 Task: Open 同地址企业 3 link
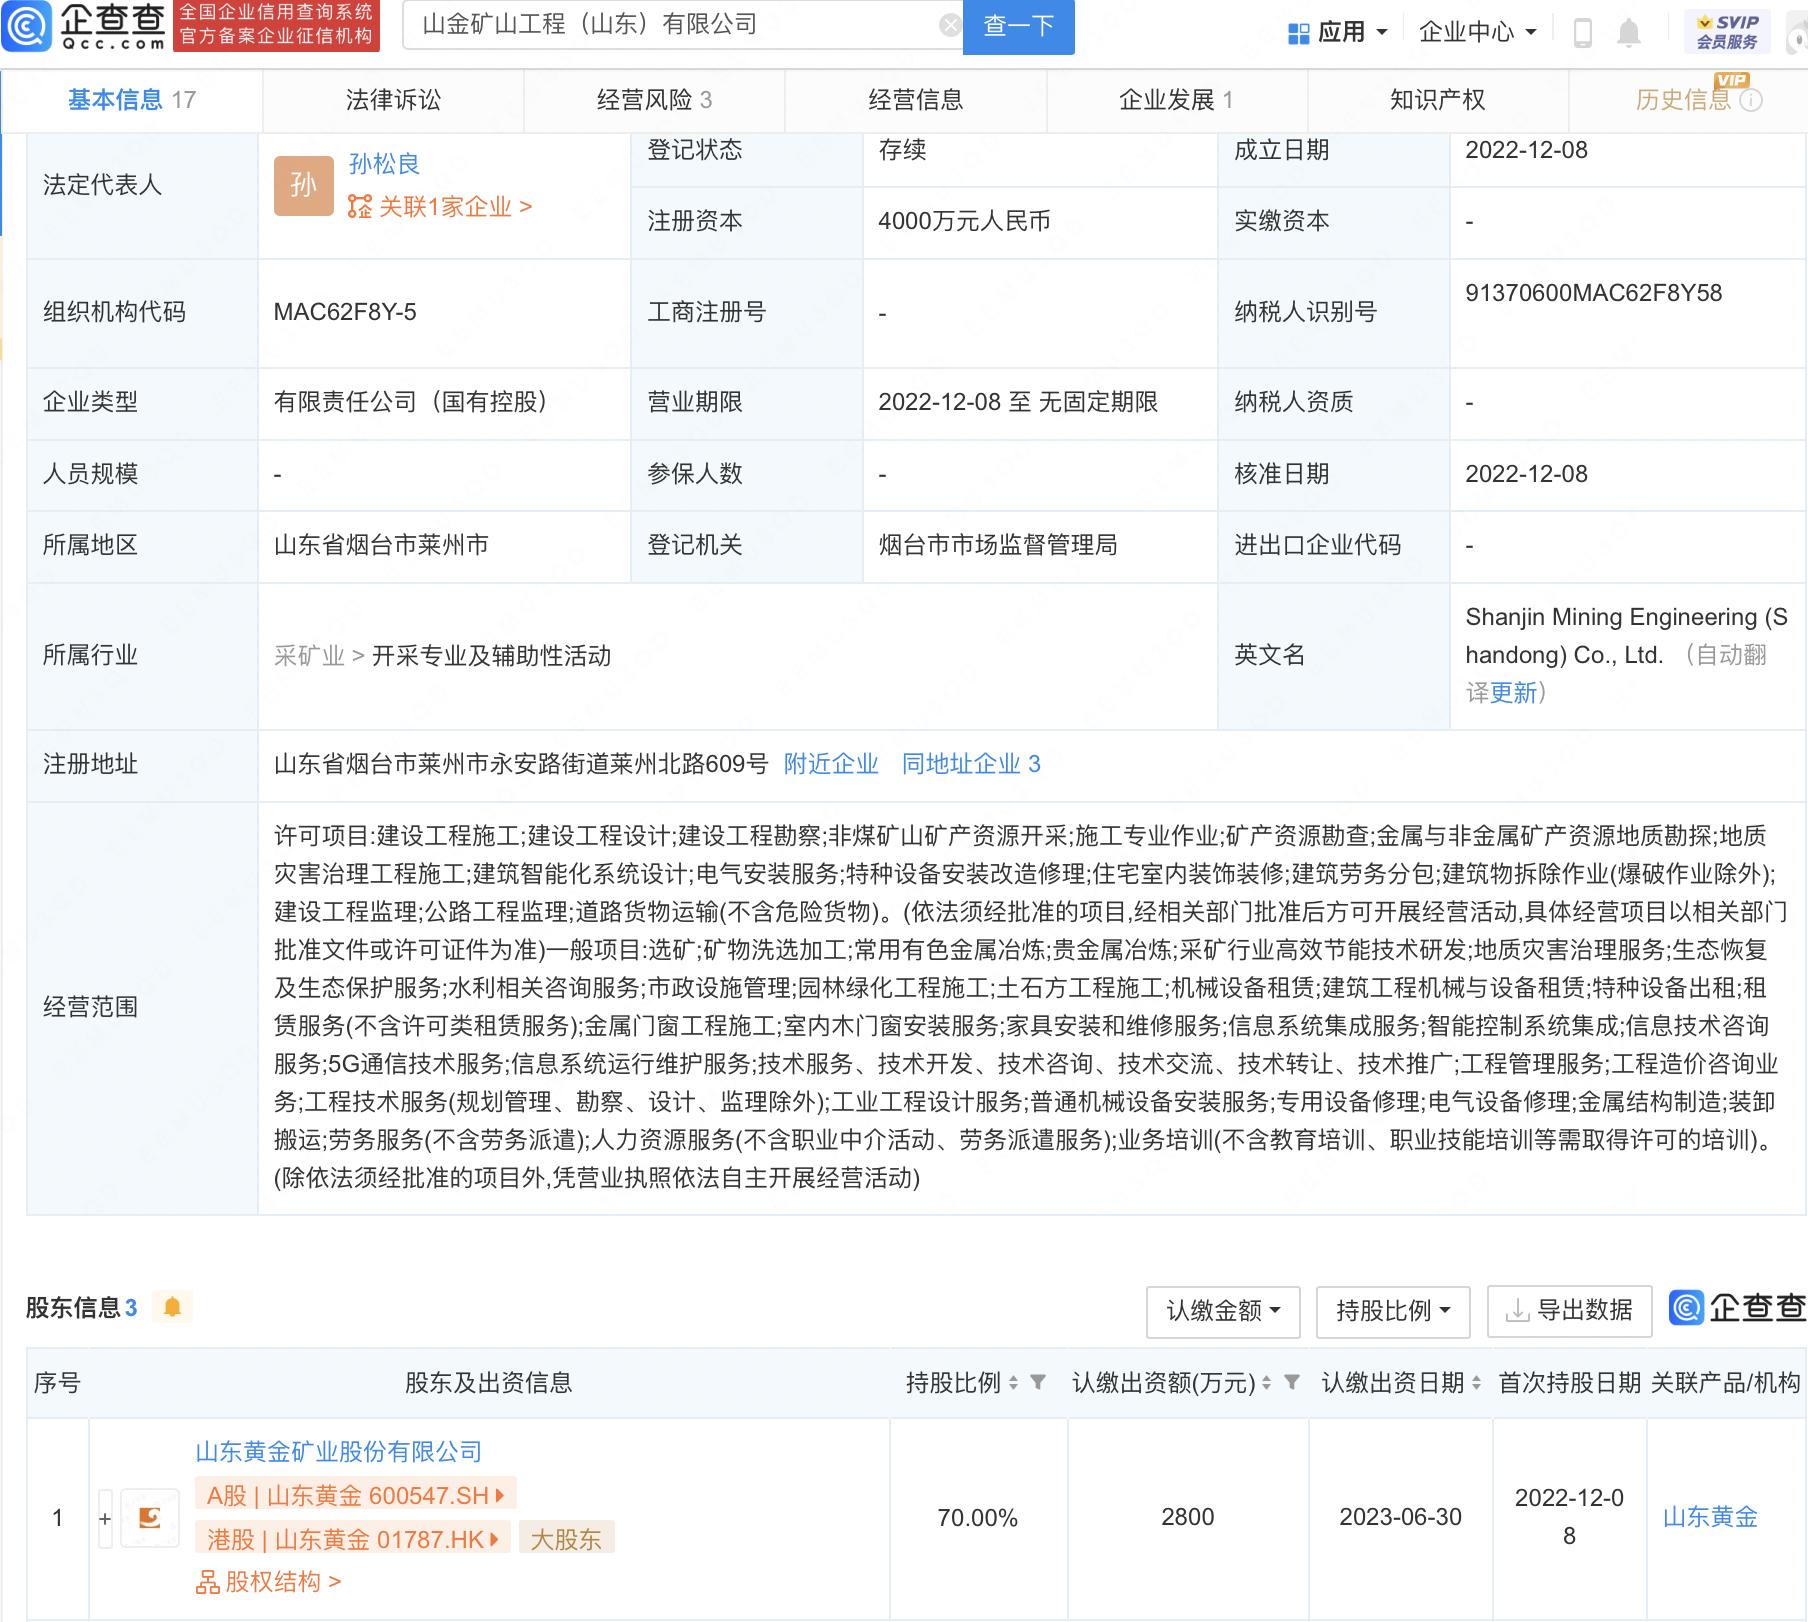pos(971,764)
